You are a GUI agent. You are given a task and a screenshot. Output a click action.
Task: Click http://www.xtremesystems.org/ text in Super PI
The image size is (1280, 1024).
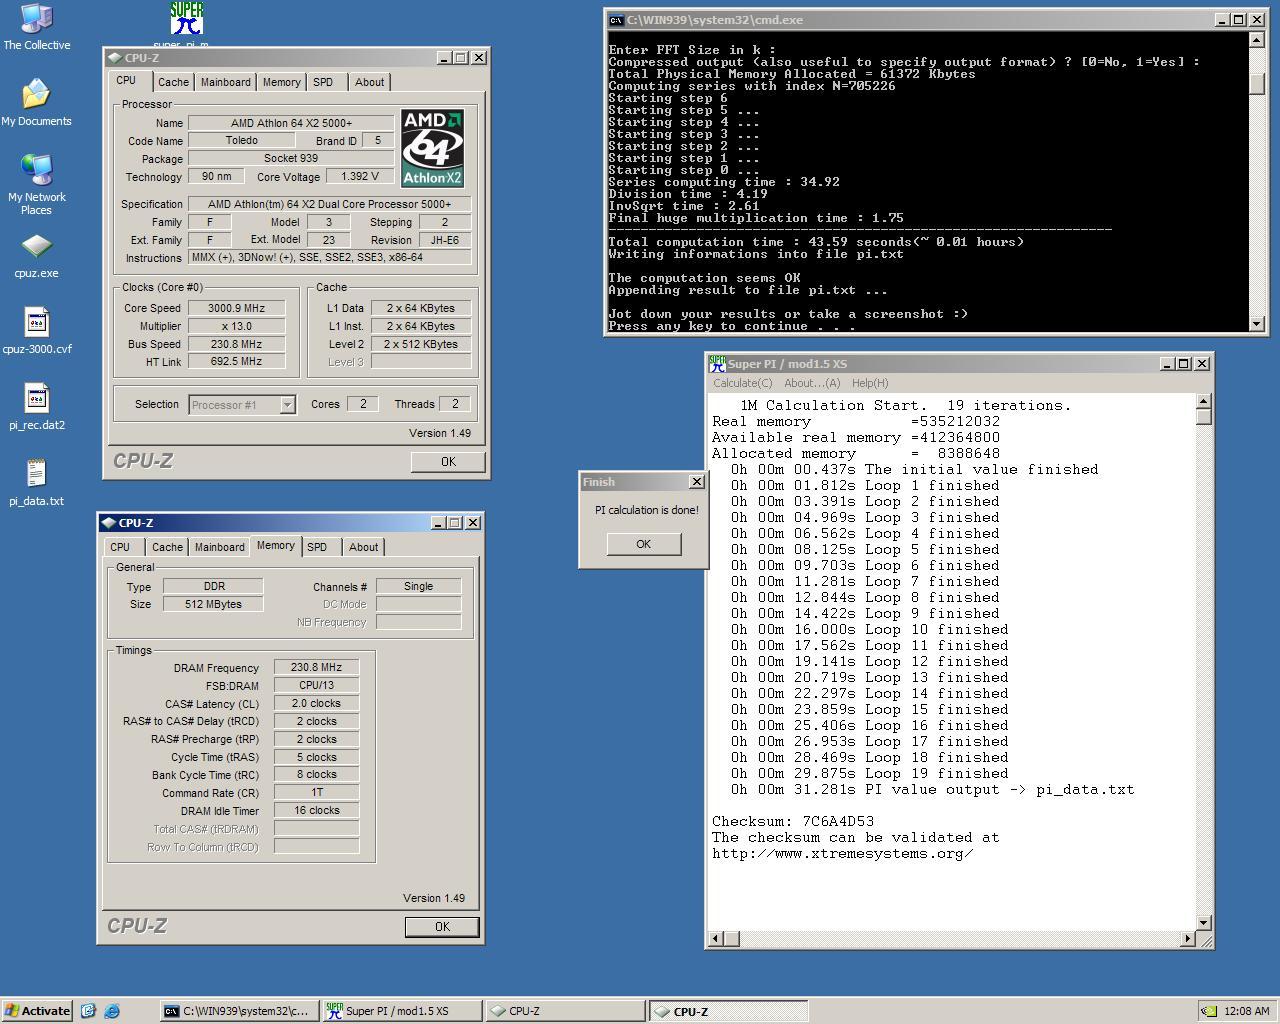click(843, 854)
